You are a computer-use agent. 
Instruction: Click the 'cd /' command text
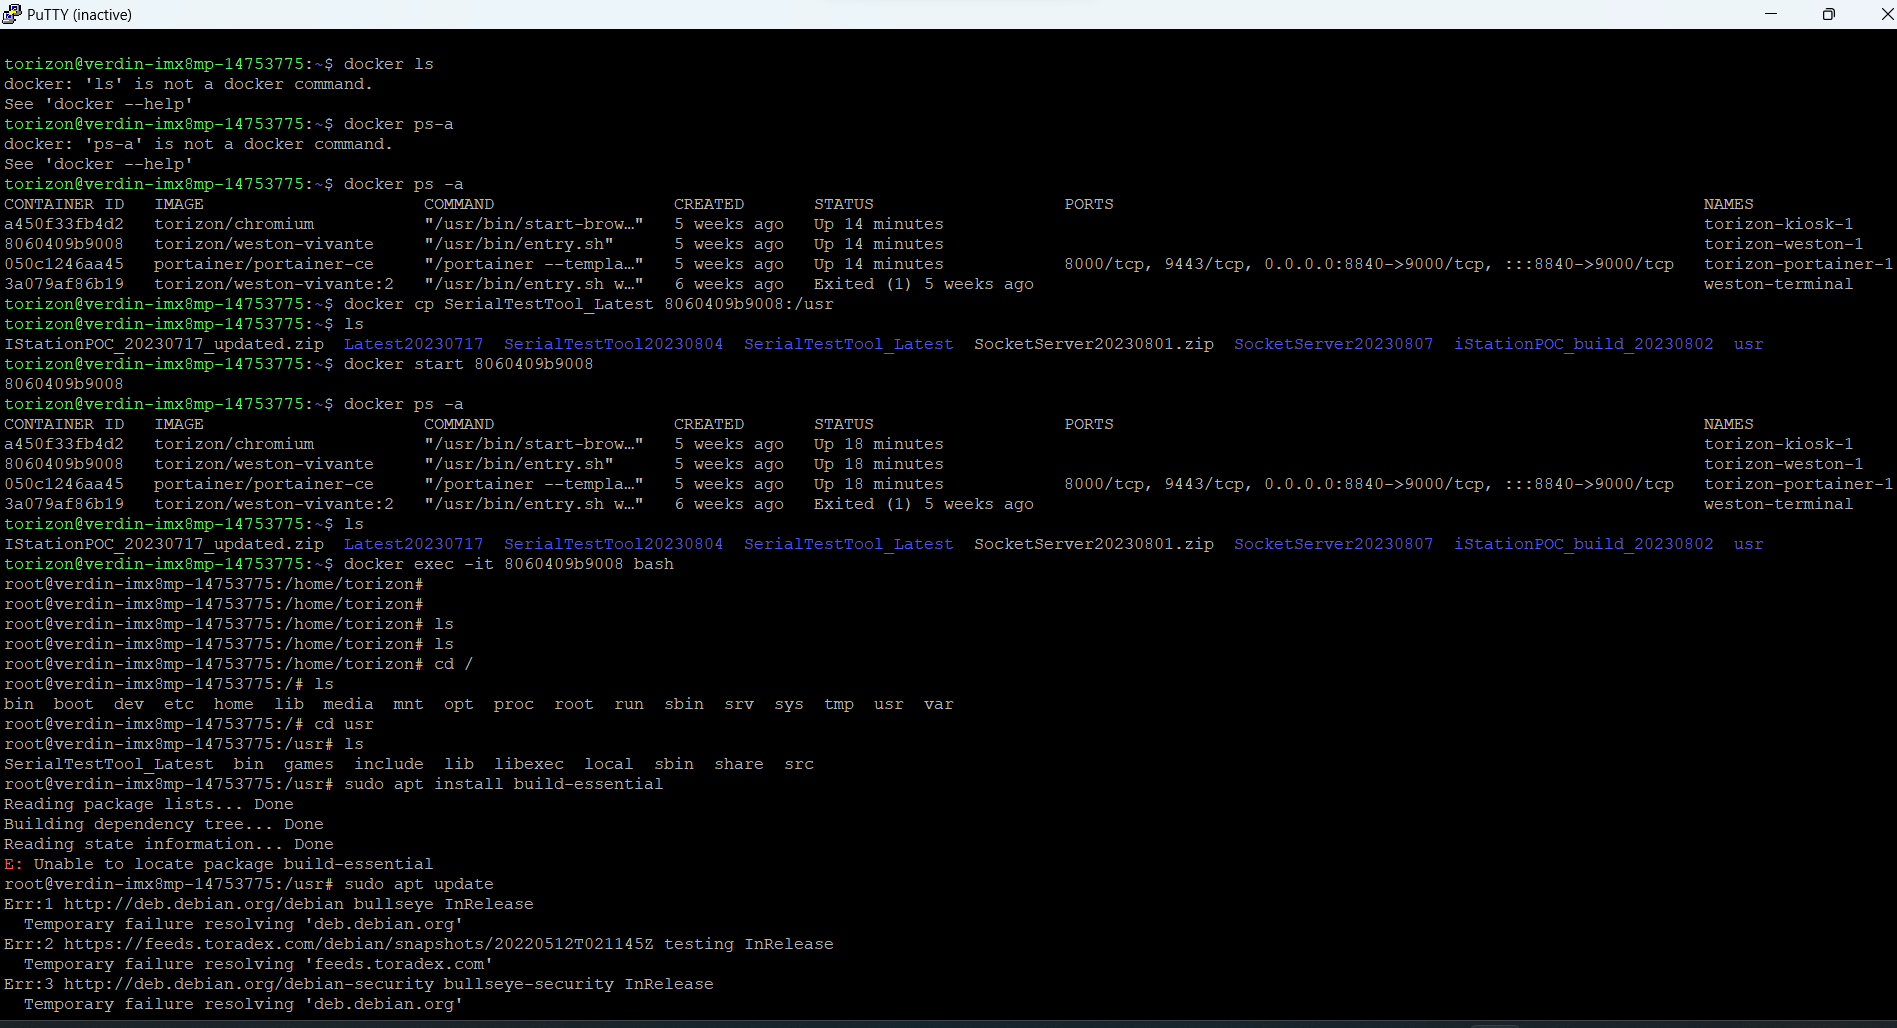[x=454, y=664]
